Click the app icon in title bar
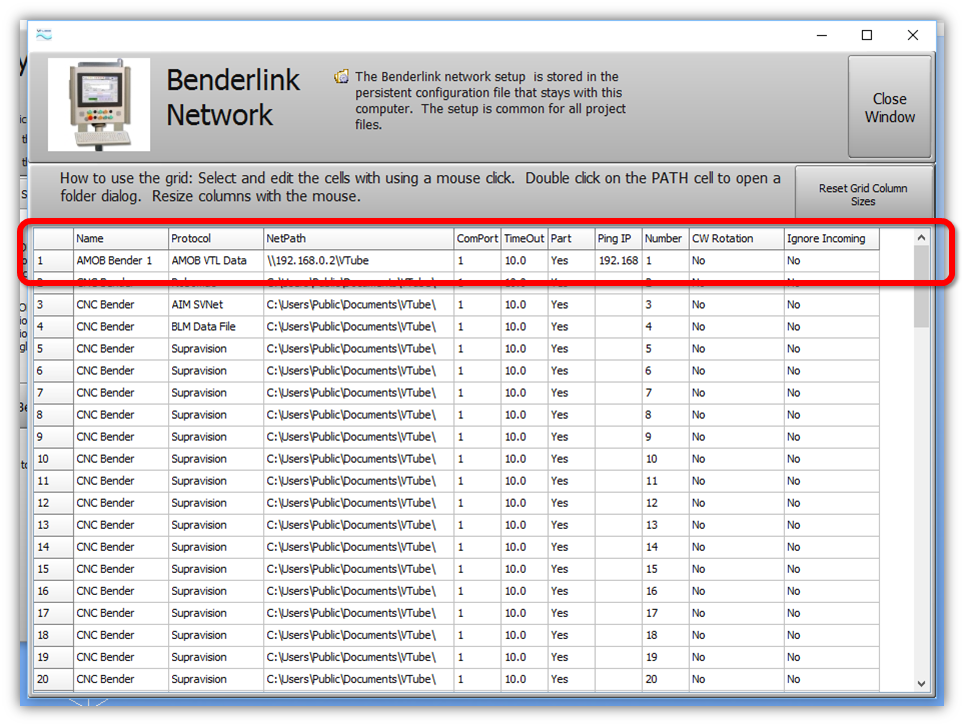The height and width of the screenshot is (726, 964). 43,35
